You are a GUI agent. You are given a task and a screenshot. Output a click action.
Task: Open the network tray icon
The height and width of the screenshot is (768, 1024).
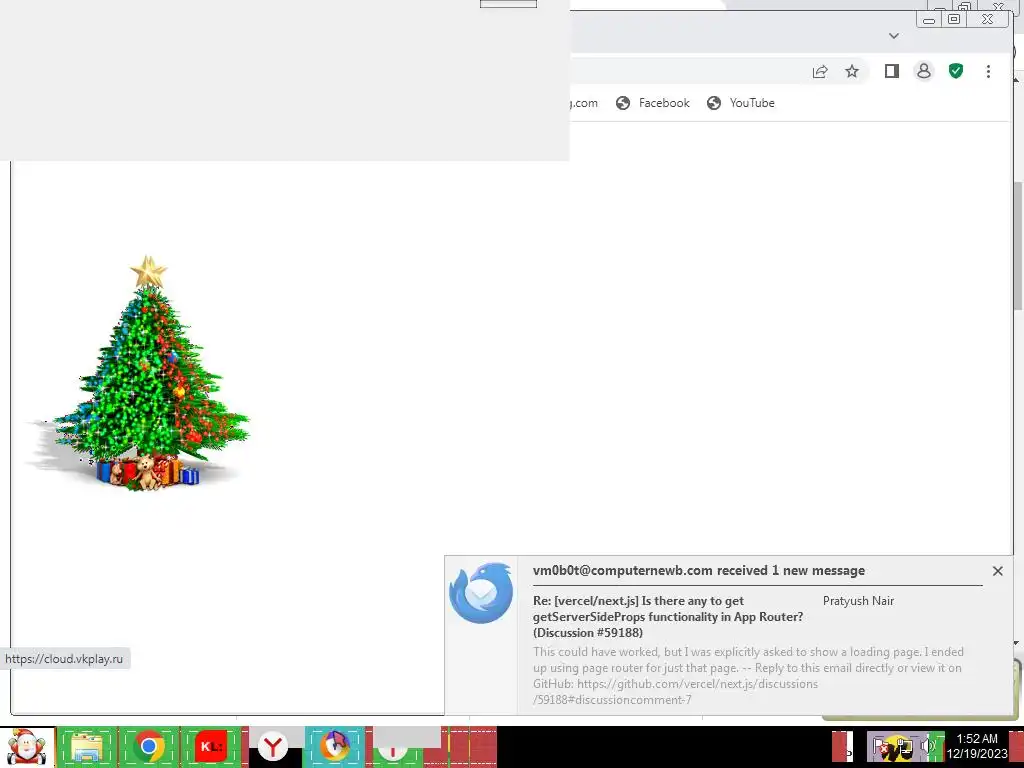[903, 747]
